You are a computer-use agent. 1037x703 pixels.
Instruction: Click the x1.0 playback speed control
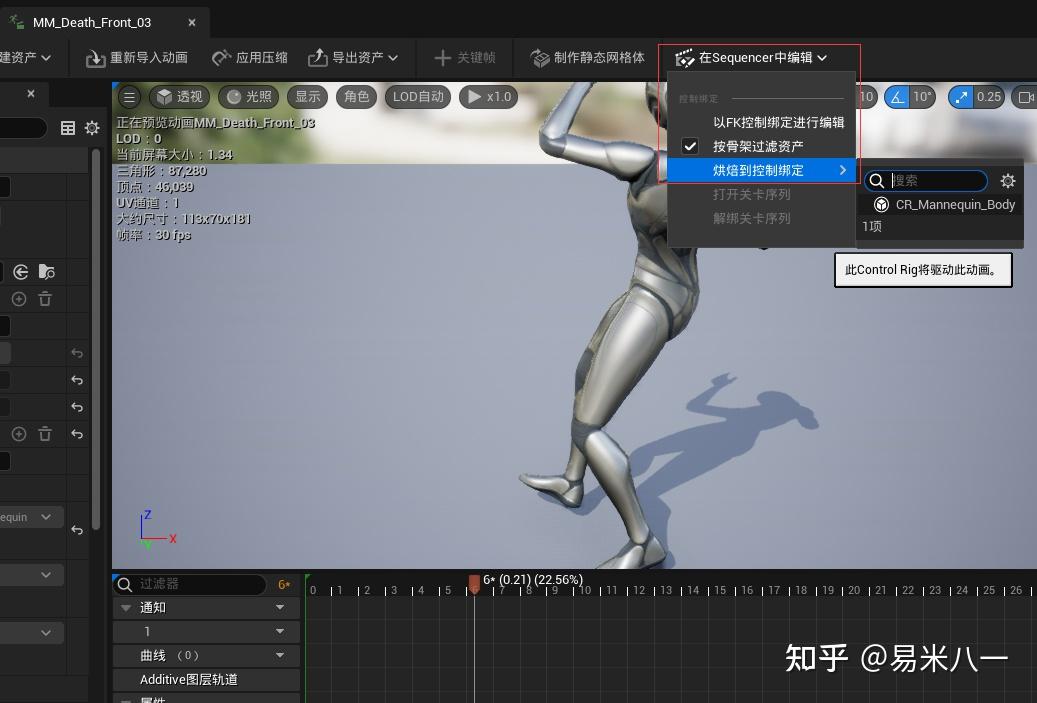coord(488,96)
